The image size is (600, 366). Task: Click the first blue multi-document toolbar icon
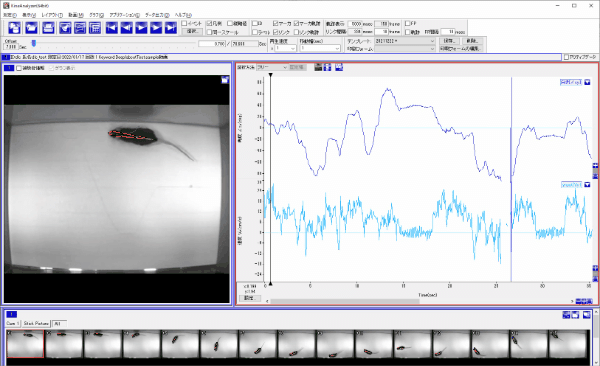tap(15, 28)
